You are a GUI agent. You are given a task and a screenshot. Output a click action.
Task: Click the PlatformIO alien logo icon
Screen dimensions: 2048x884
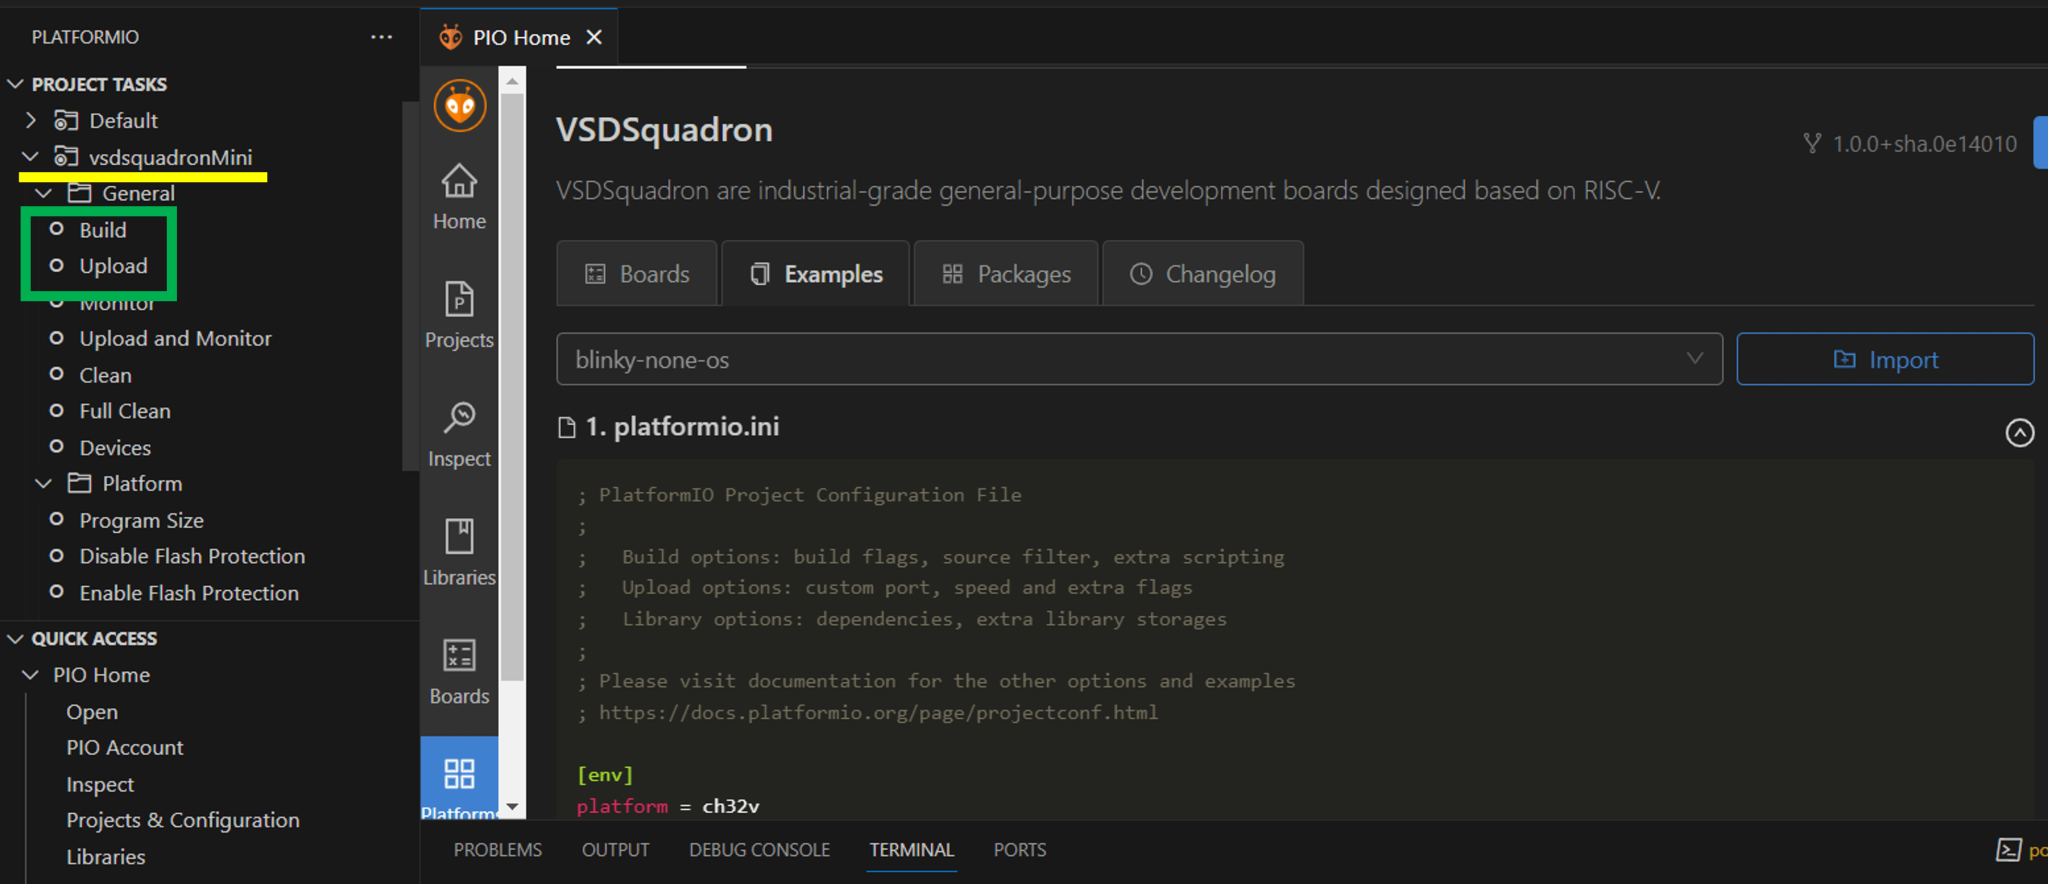(x=459, y=105)
